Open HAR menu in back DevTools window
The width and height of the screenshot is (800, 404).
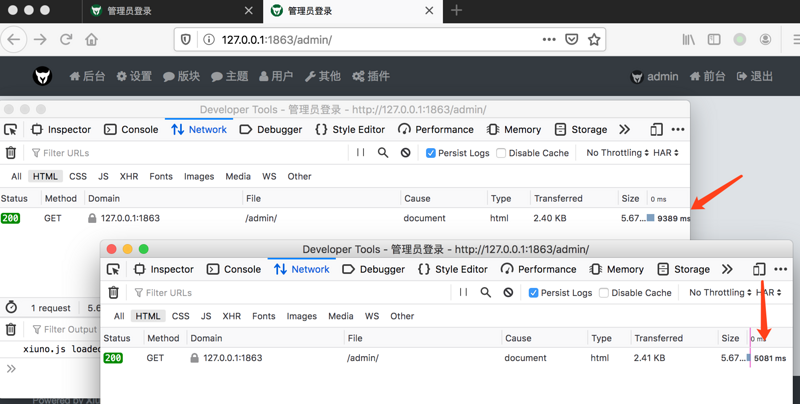666,153
